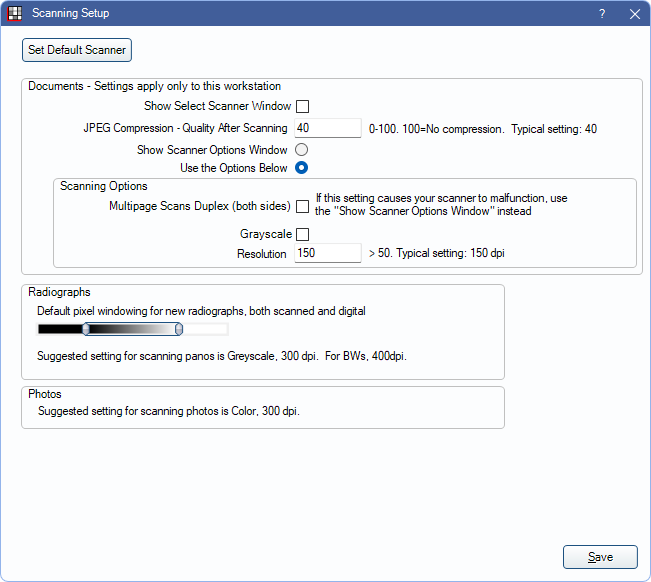Save the scanning settings
651x582 pixels.
click(x=600, y=557)
